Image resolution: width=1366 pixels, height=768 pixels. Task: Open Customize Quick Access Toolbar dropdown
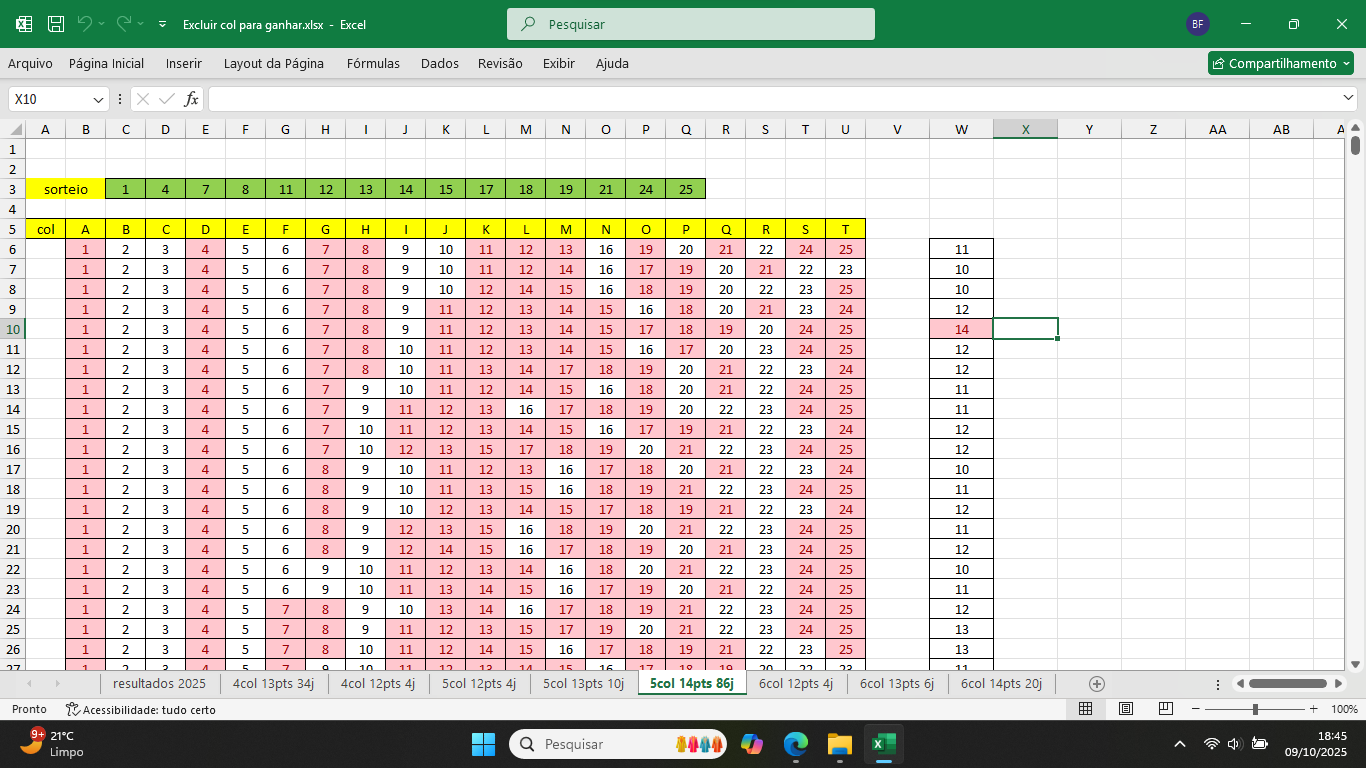[x=161, y=24]
